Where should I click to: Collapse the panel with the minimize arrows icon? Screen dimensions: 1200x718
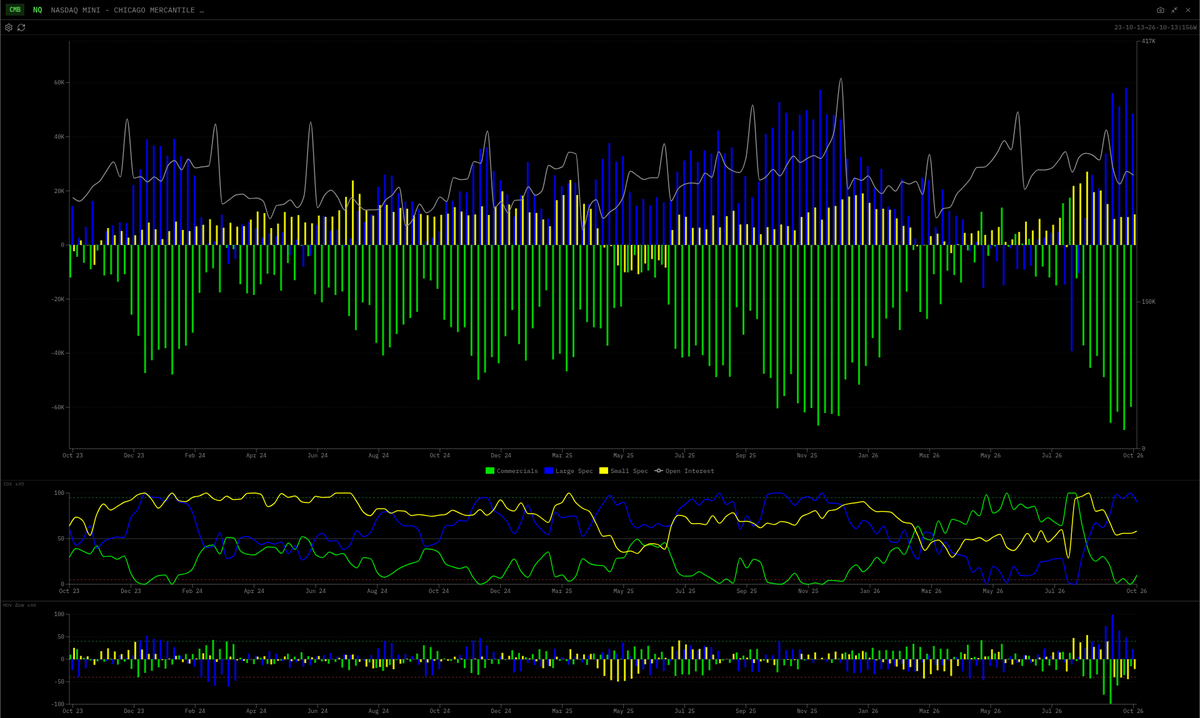click(x=1174, y=10)
